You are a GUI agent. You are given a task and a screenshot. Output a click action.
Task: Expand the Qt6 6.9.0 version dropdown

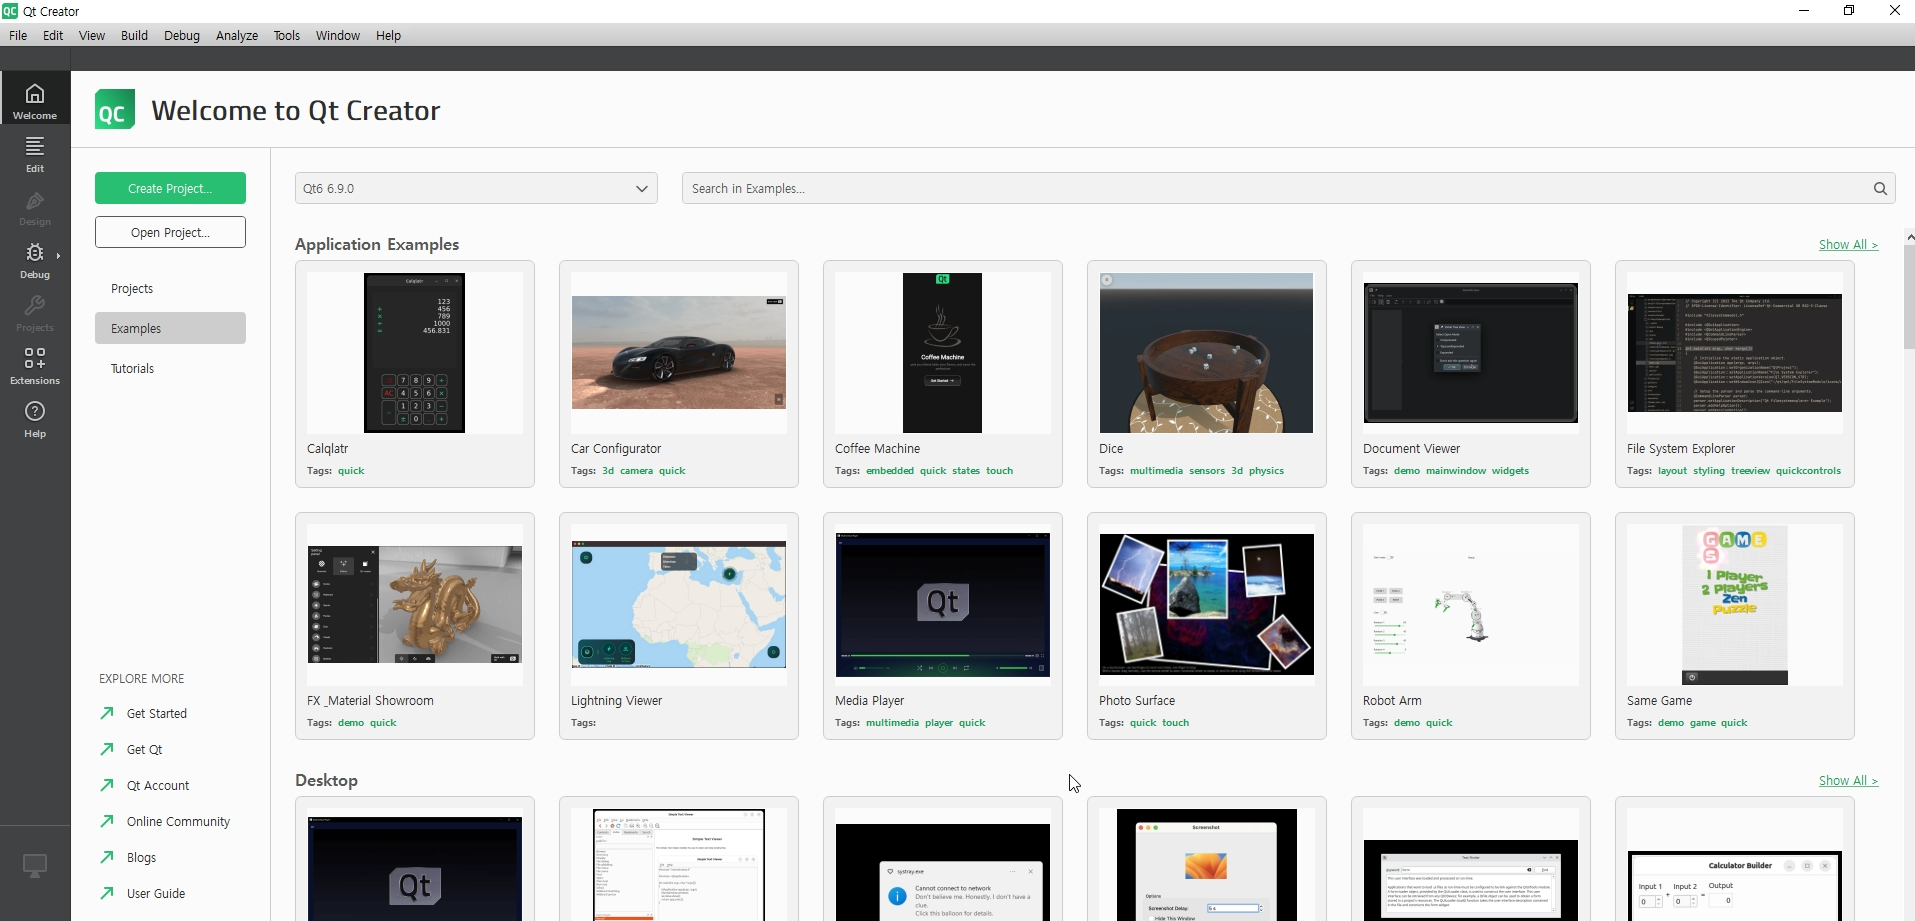476,188
